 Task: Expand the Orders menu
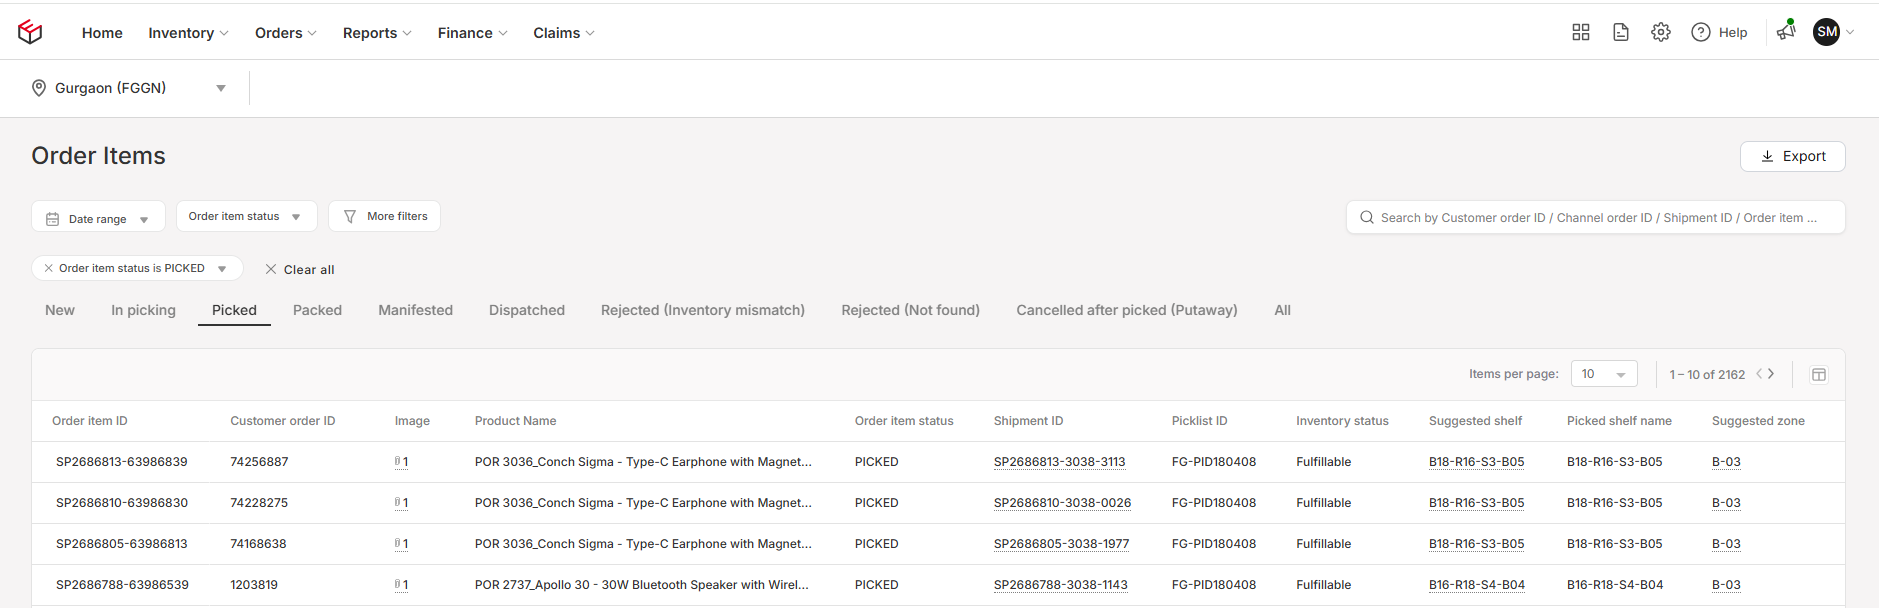285,33
